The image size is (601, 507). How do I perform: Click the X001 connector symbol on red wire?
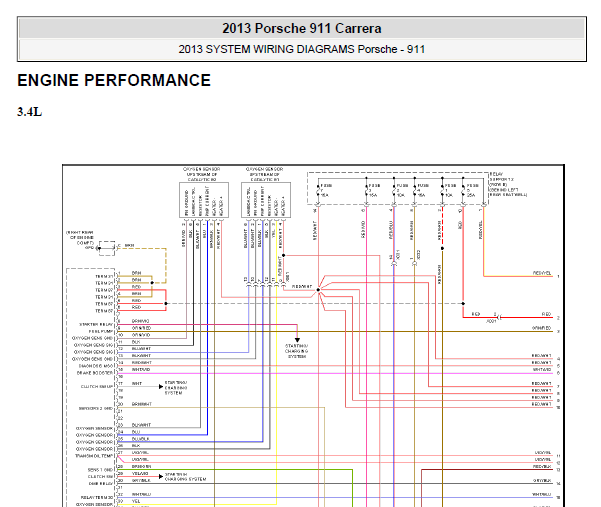(499, 317)
